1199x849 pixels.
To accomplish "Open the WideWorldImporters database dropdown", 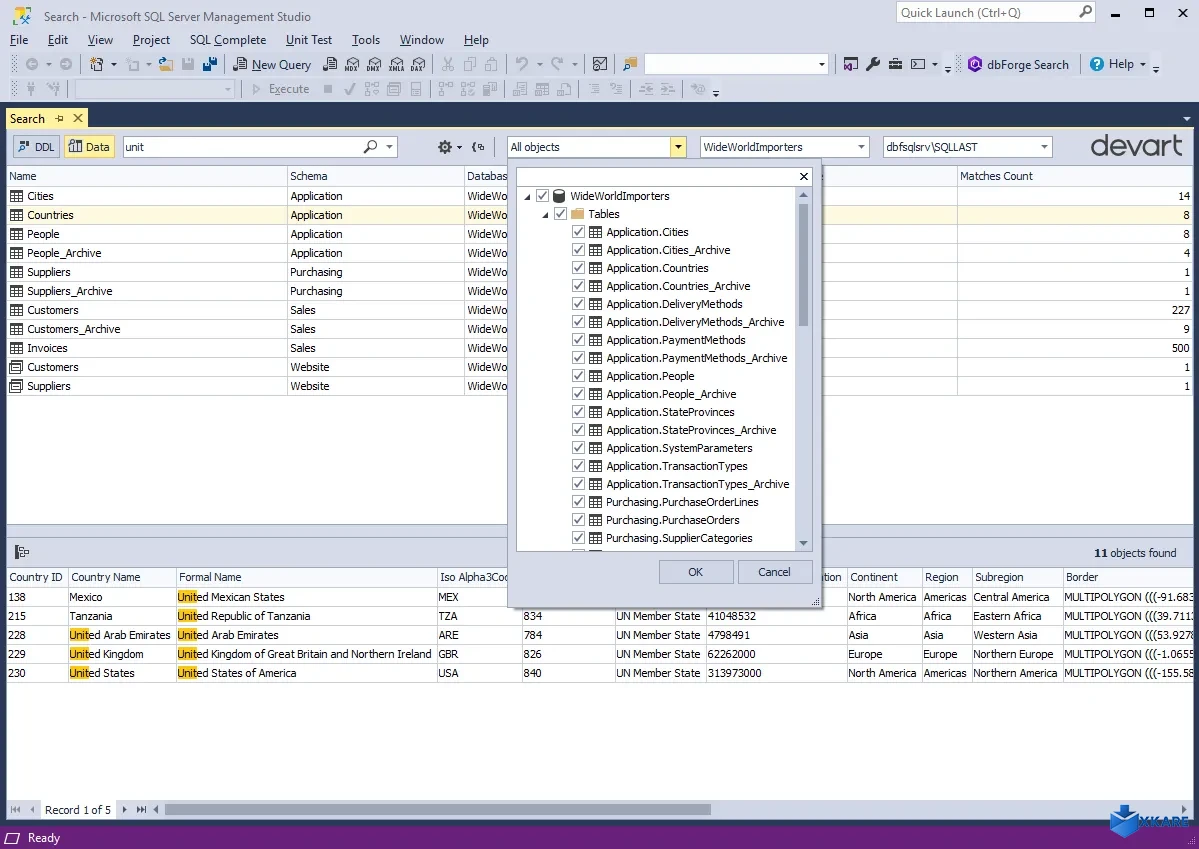I will (861, 147).
